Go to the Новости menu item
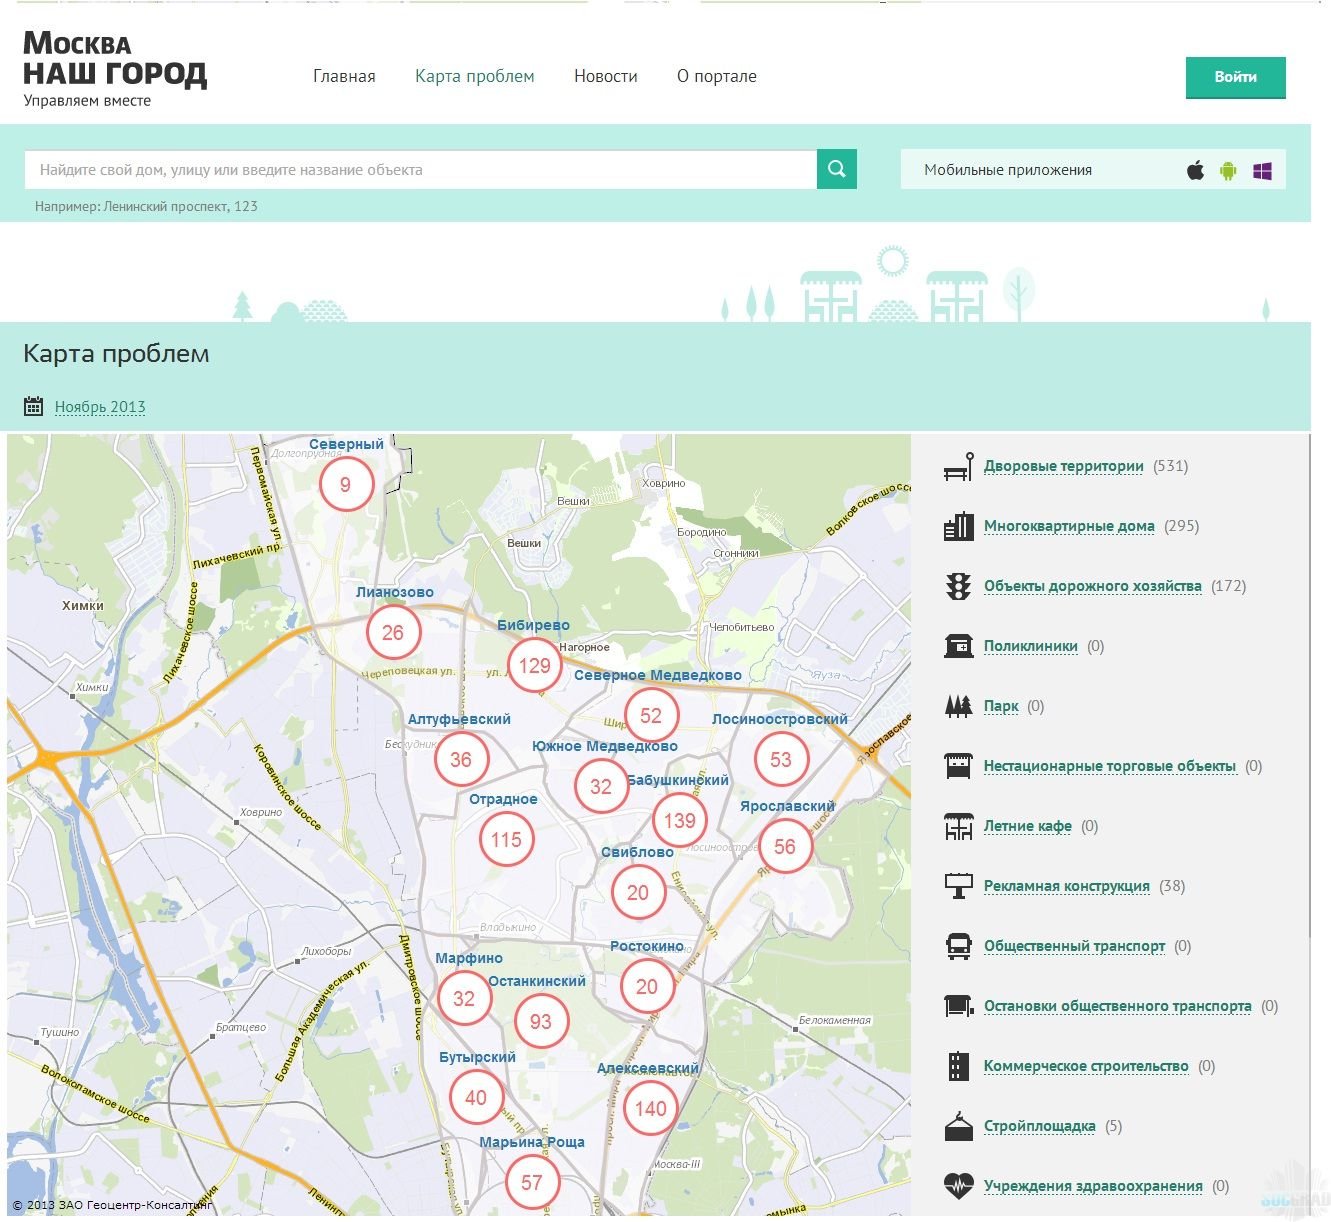 (605, 76)
